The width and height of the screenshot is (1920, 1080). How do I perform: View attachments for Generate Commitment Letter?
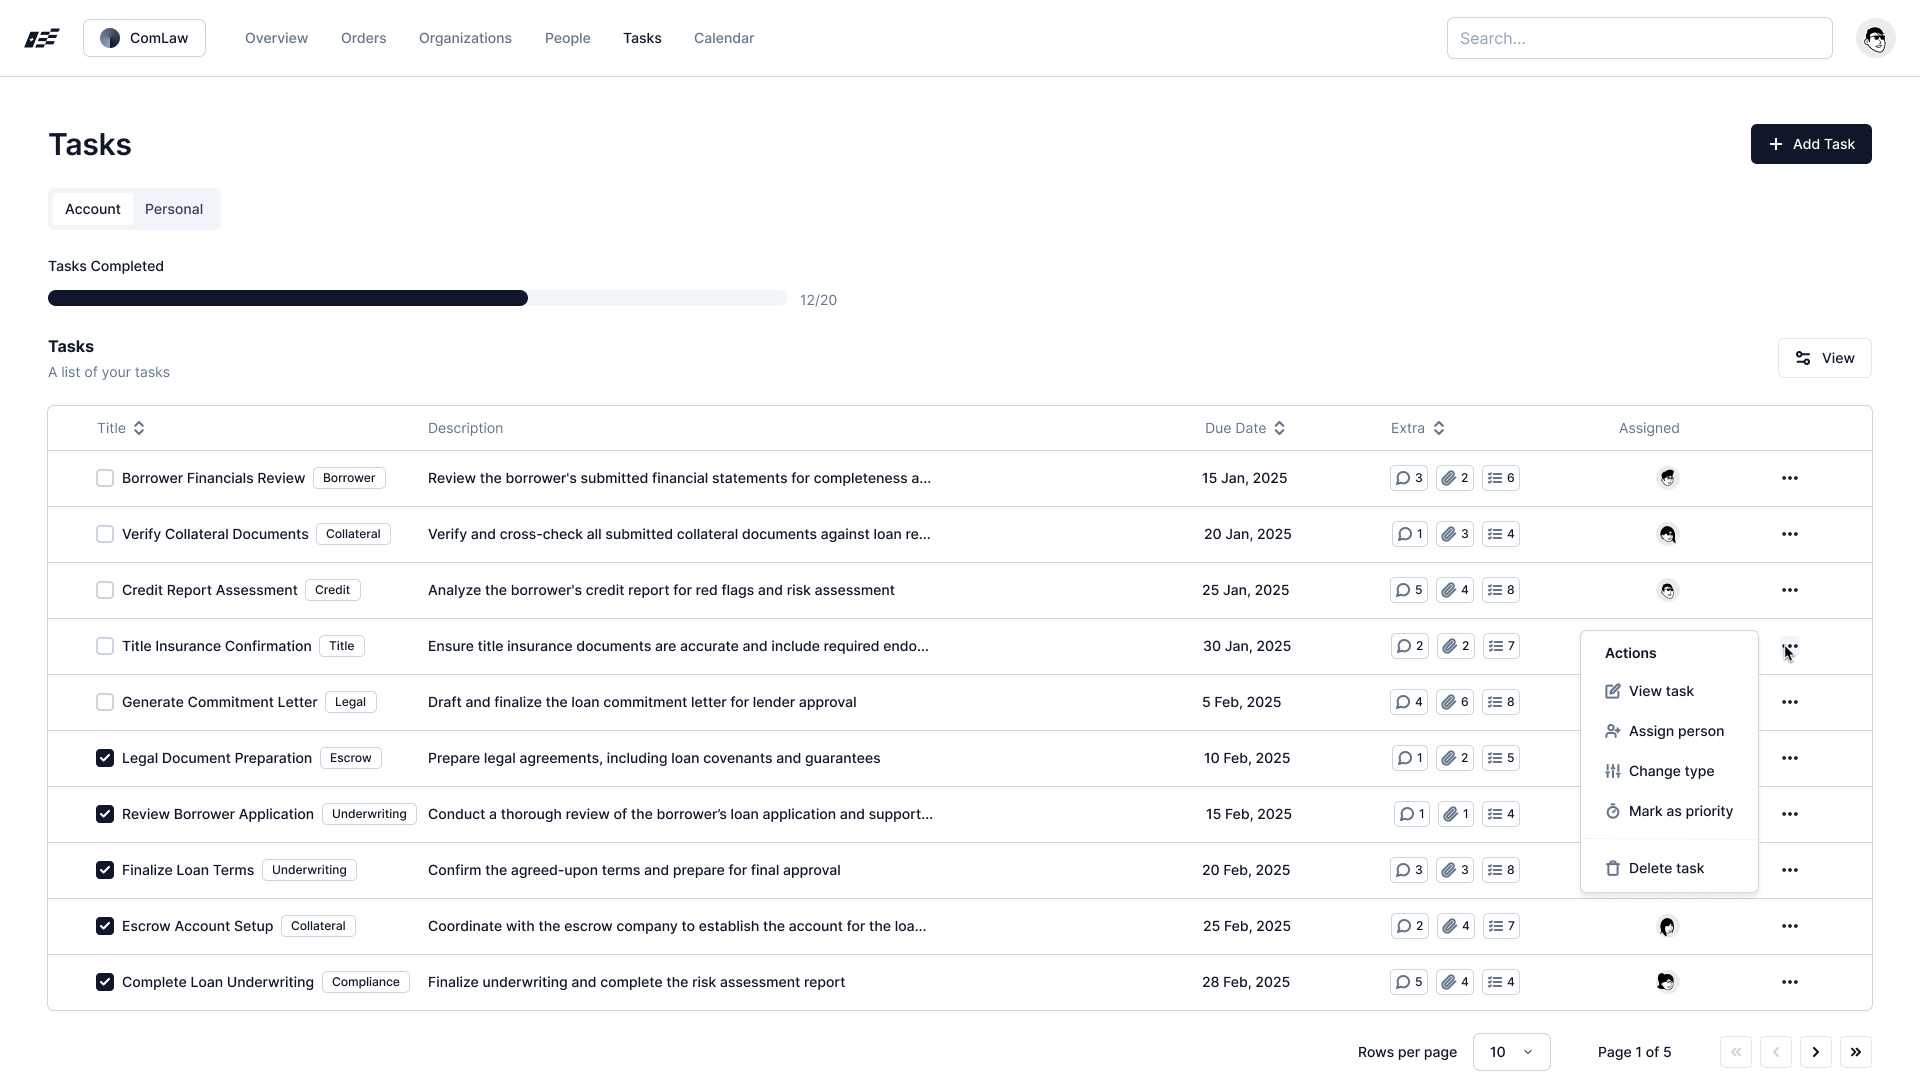click(x=1454, y=702)
